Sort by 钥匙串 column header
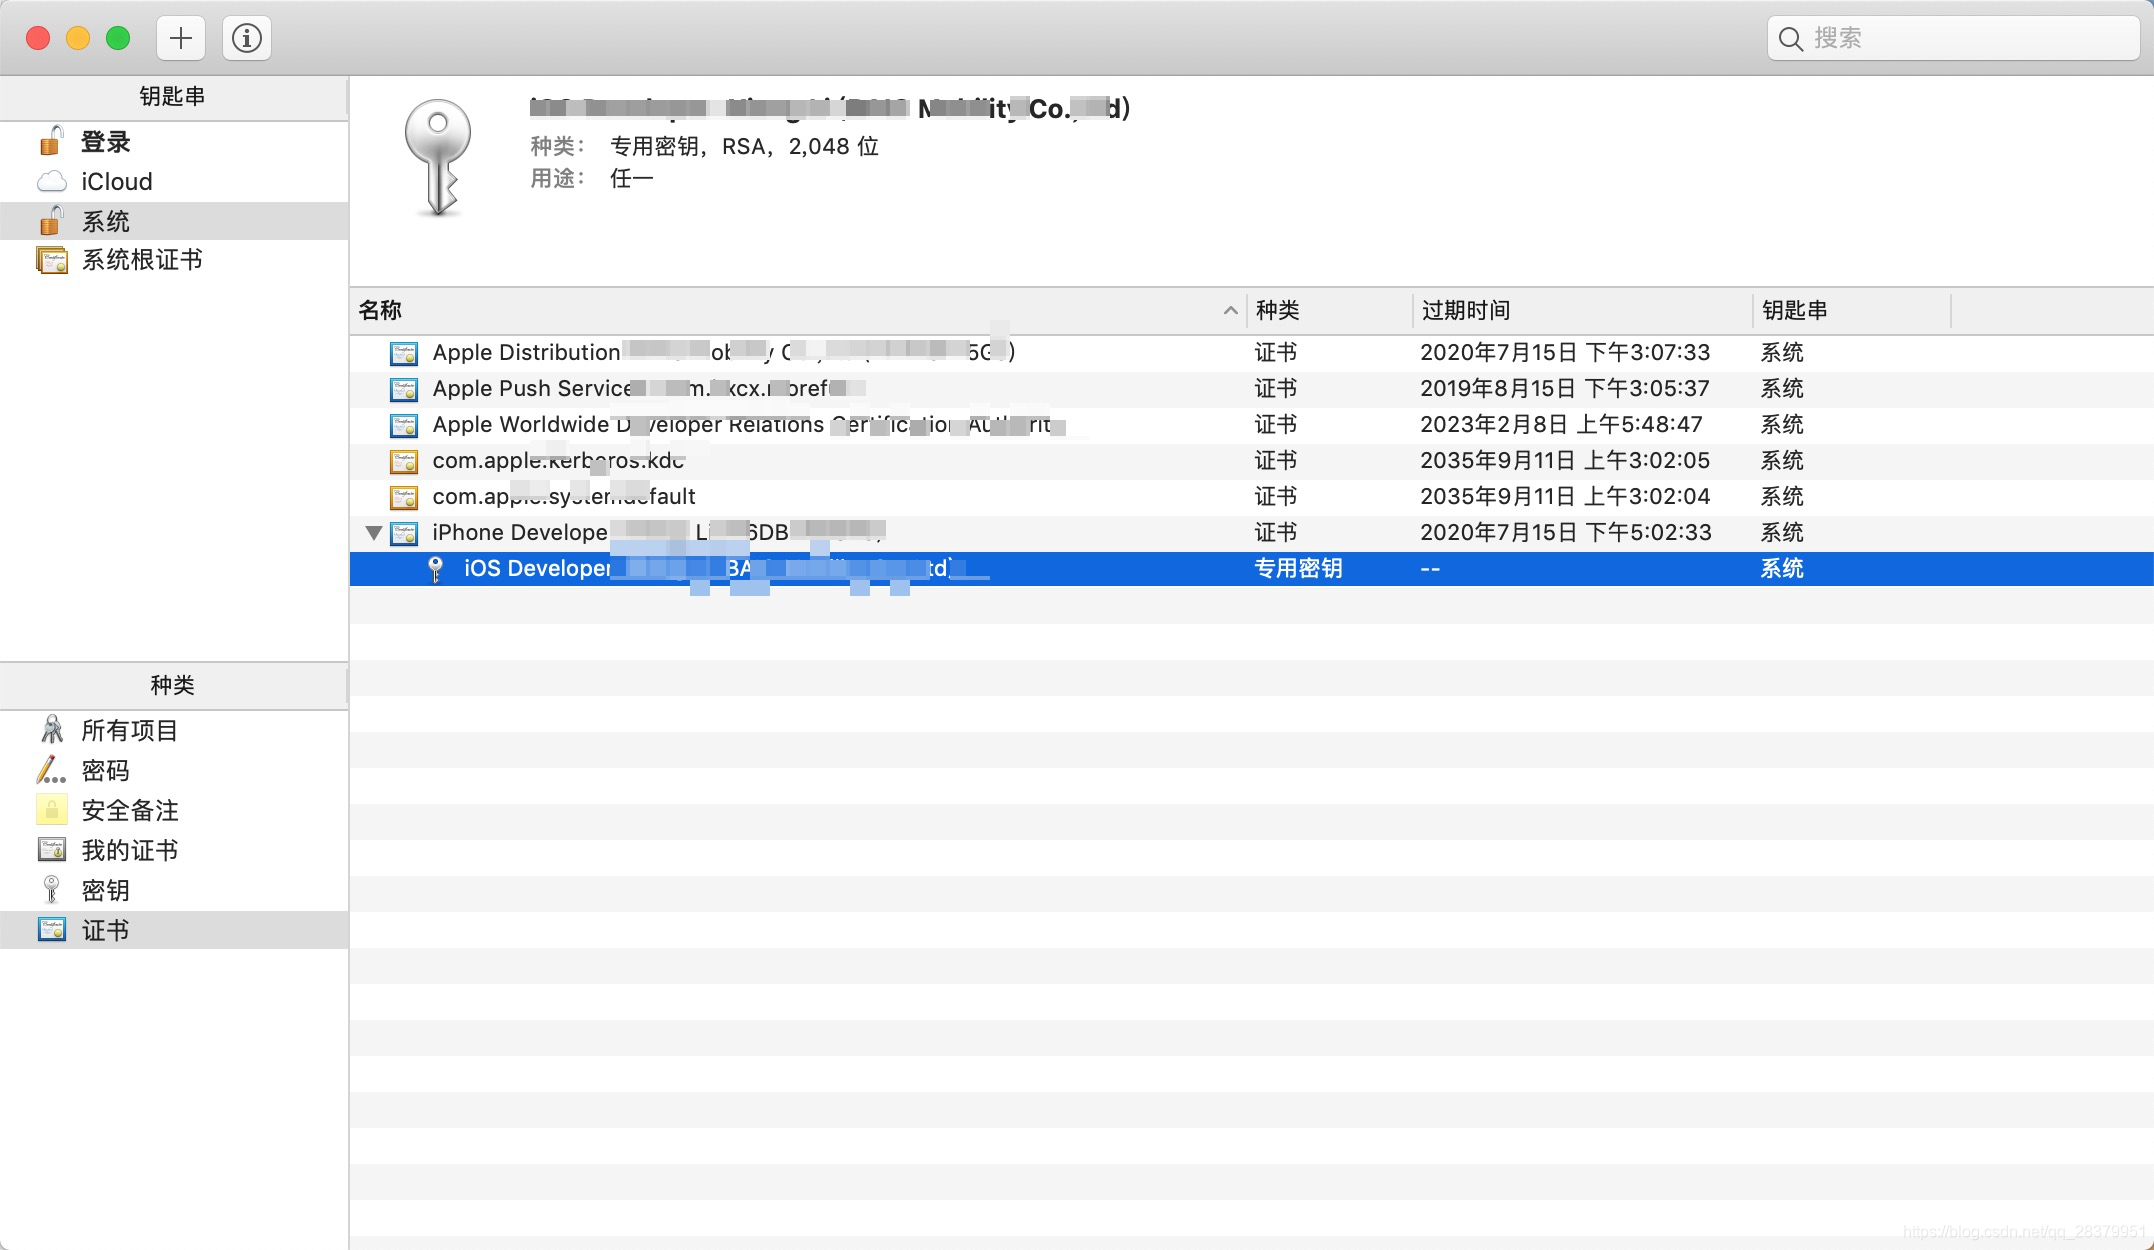The width and height of the screenshot is (2154, 1250). coord(1851,311)
